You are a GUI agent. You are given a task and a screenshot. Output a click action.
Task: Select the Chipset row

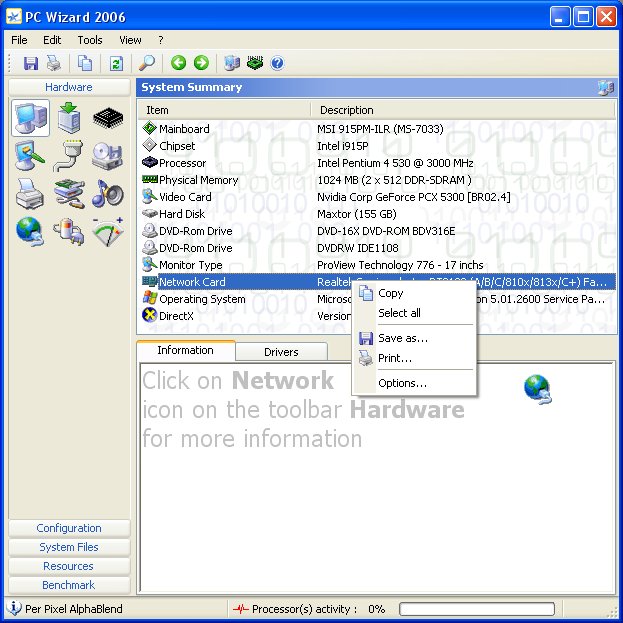point(377,146)
